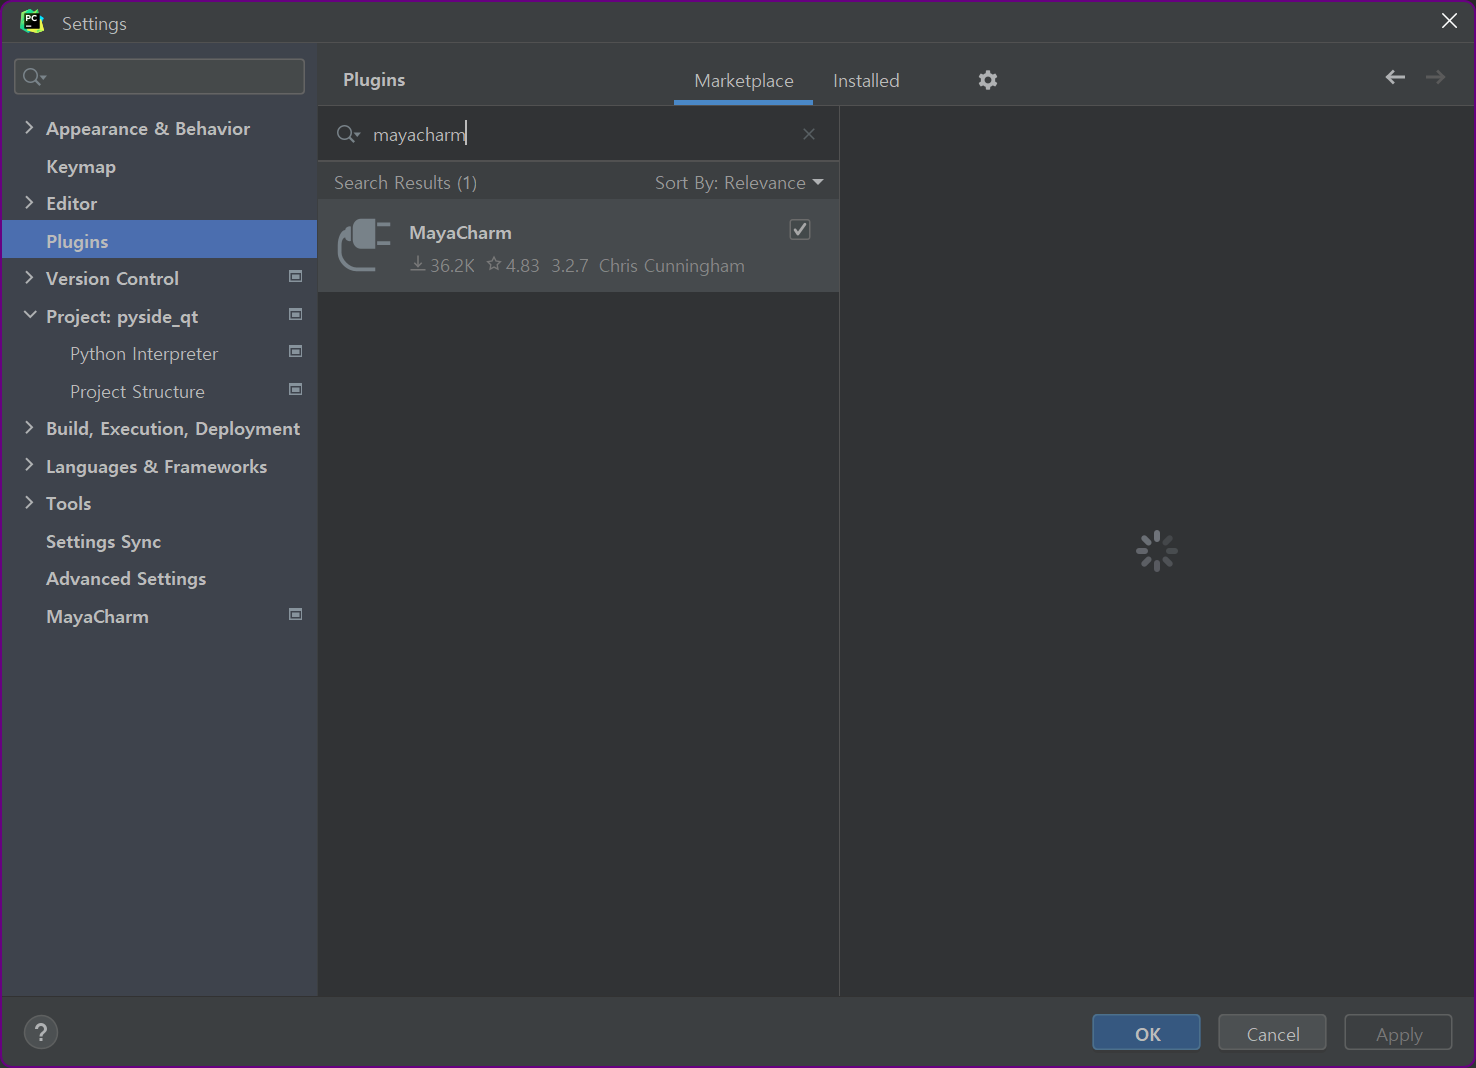Screen dimensions: 1476x1068
Task: Click project-level icon beside Version Control
Action: pyautogui.click(x=296, y=276)
